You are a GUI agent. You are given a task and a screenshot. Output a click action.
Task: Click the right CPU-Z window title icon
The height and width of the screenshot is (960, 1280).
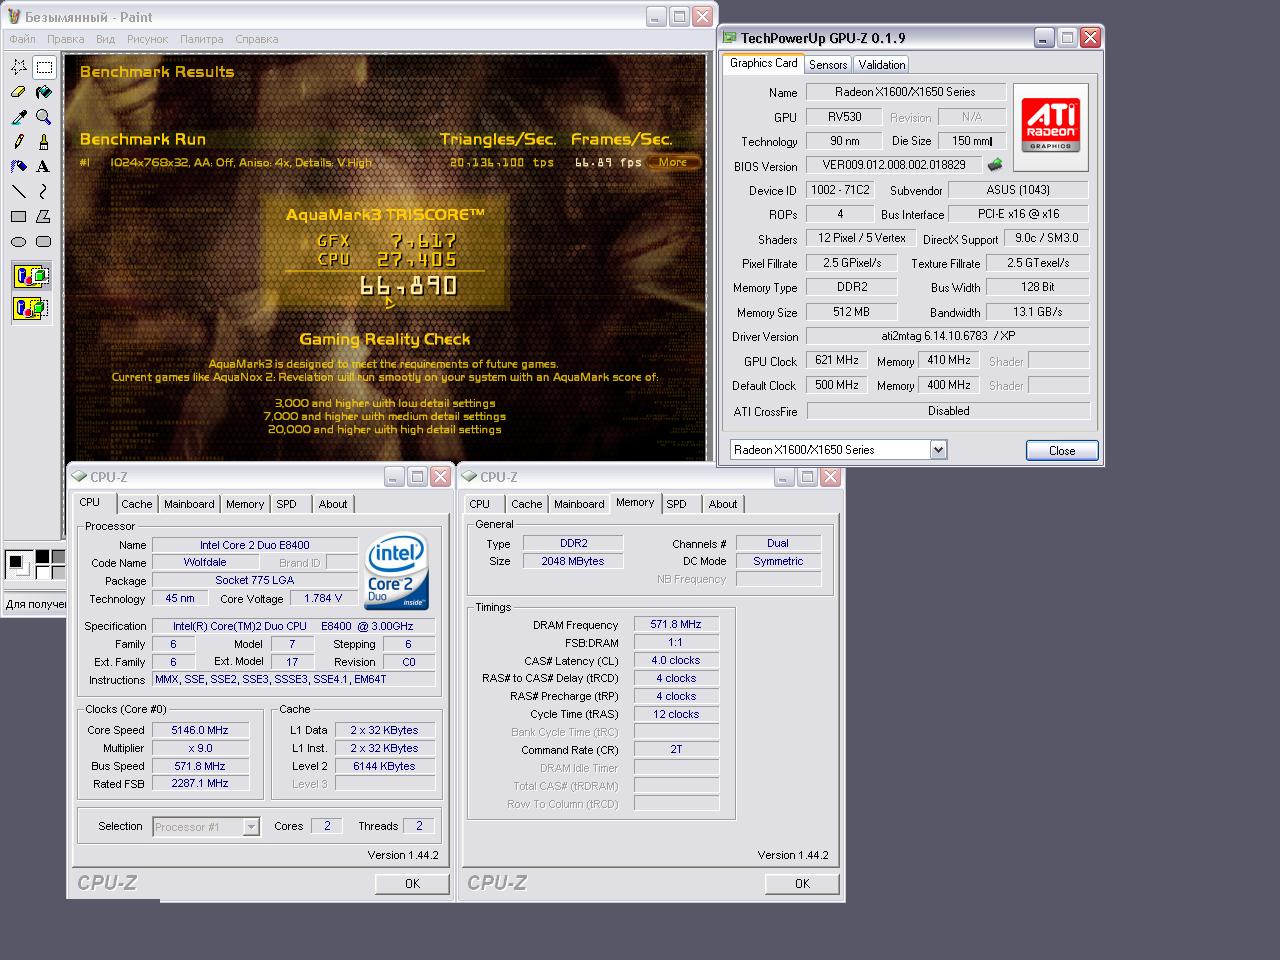click(x=469, y=477)
